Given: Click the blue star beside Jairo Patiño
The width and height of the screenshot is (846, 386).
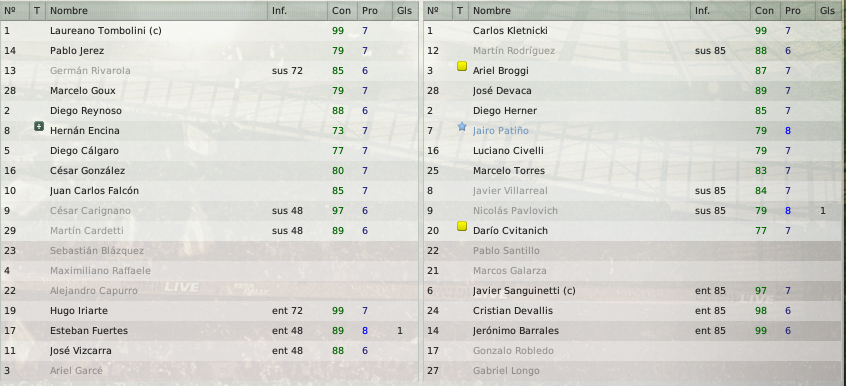Looking at the screenshot, I should (x=462, y=127).
